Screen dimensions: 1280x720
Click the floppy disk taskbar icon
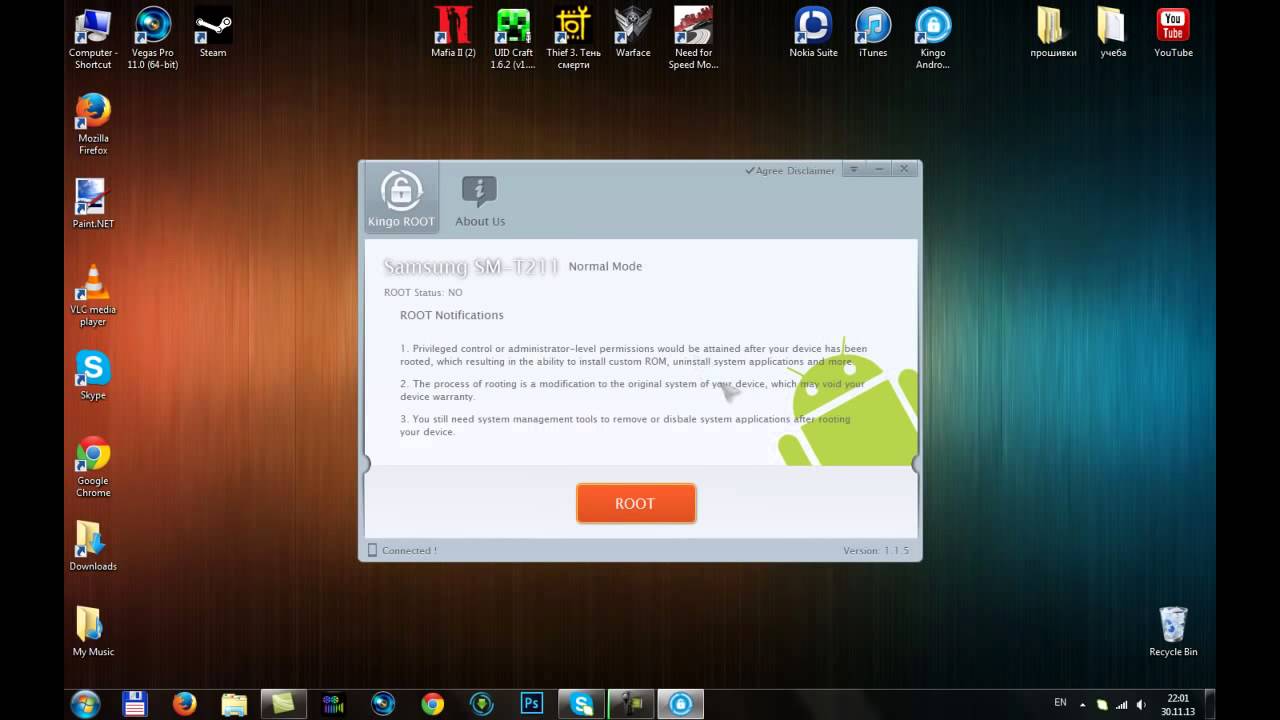135,704
